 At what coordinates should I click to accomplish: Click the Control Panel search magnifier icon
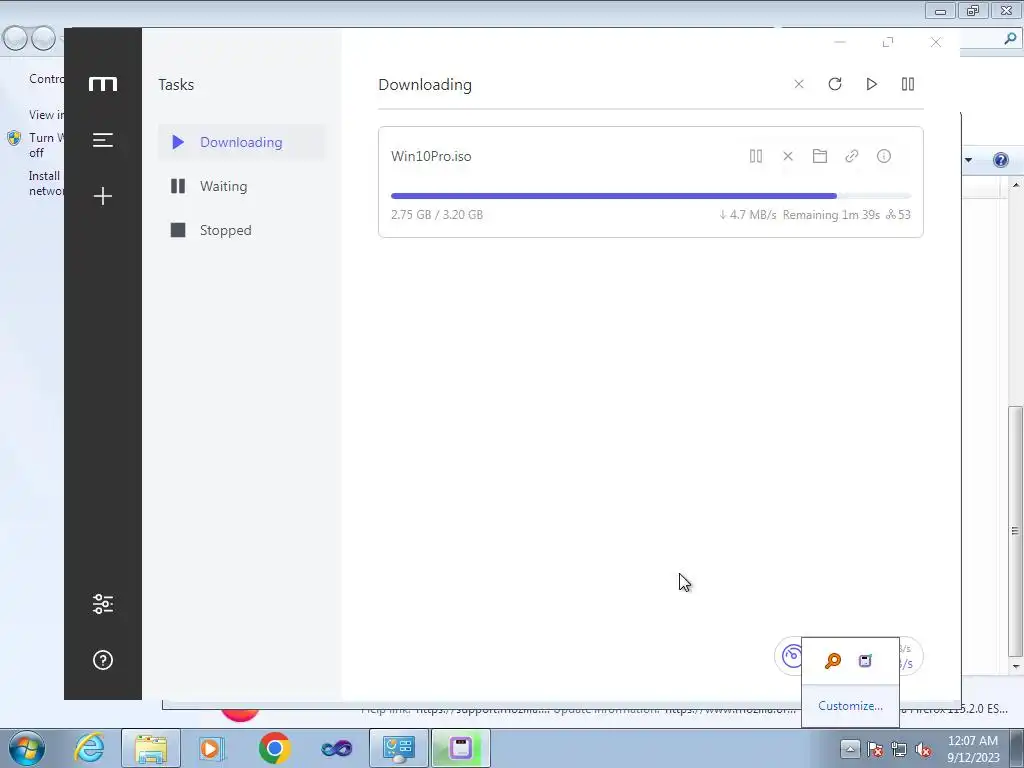click(x=1010, y=39)
